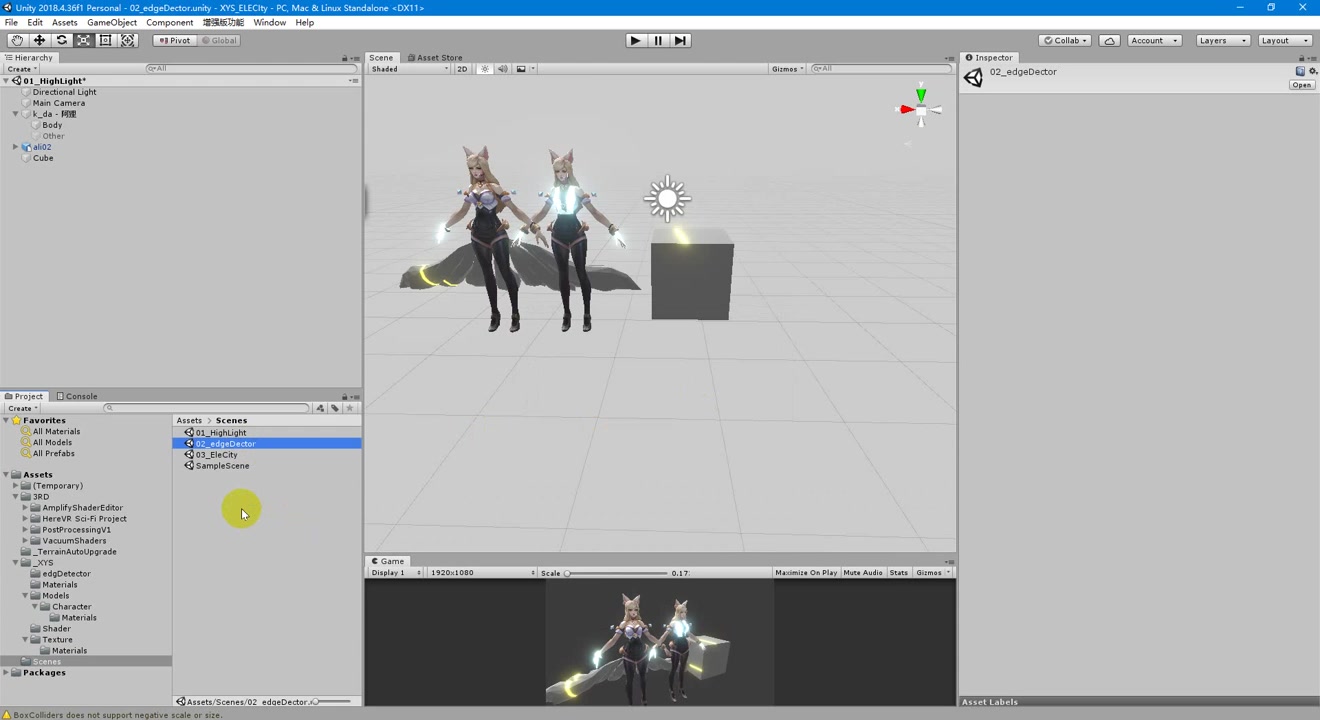
Task: Search Project by type icon
Action: coord(320,408)
